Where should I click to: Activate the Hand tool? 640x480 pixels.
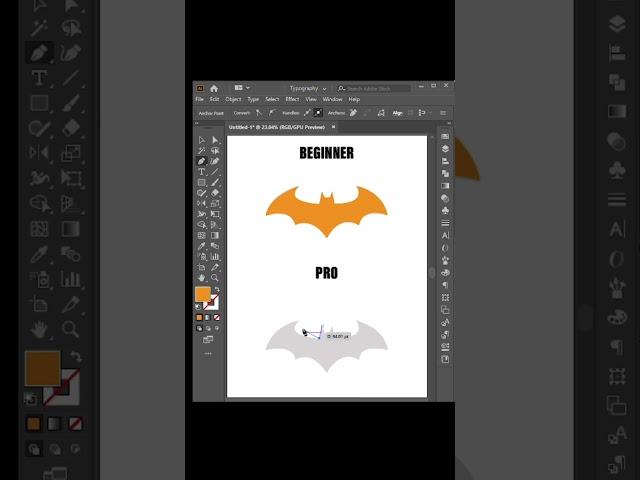click(x=202, y=278)
